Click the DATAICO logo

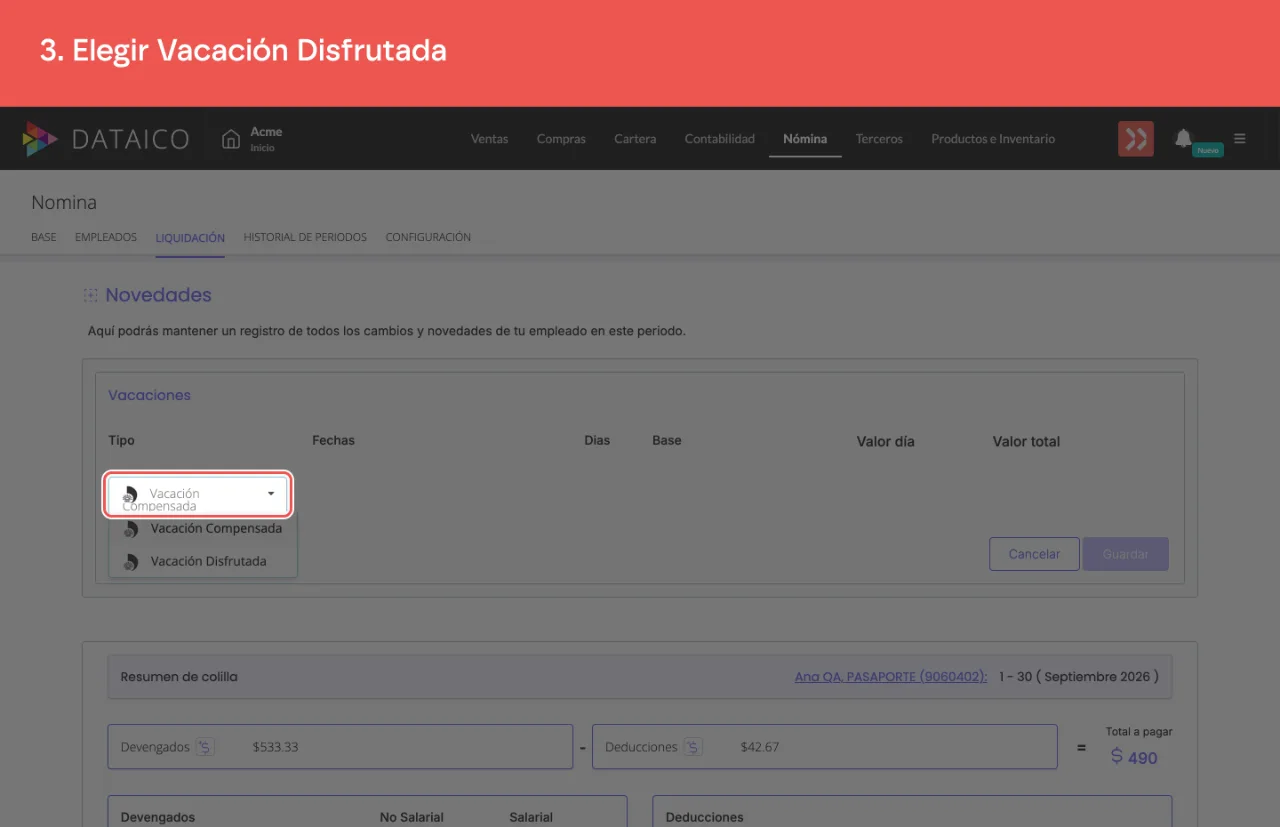pos(106,139)
